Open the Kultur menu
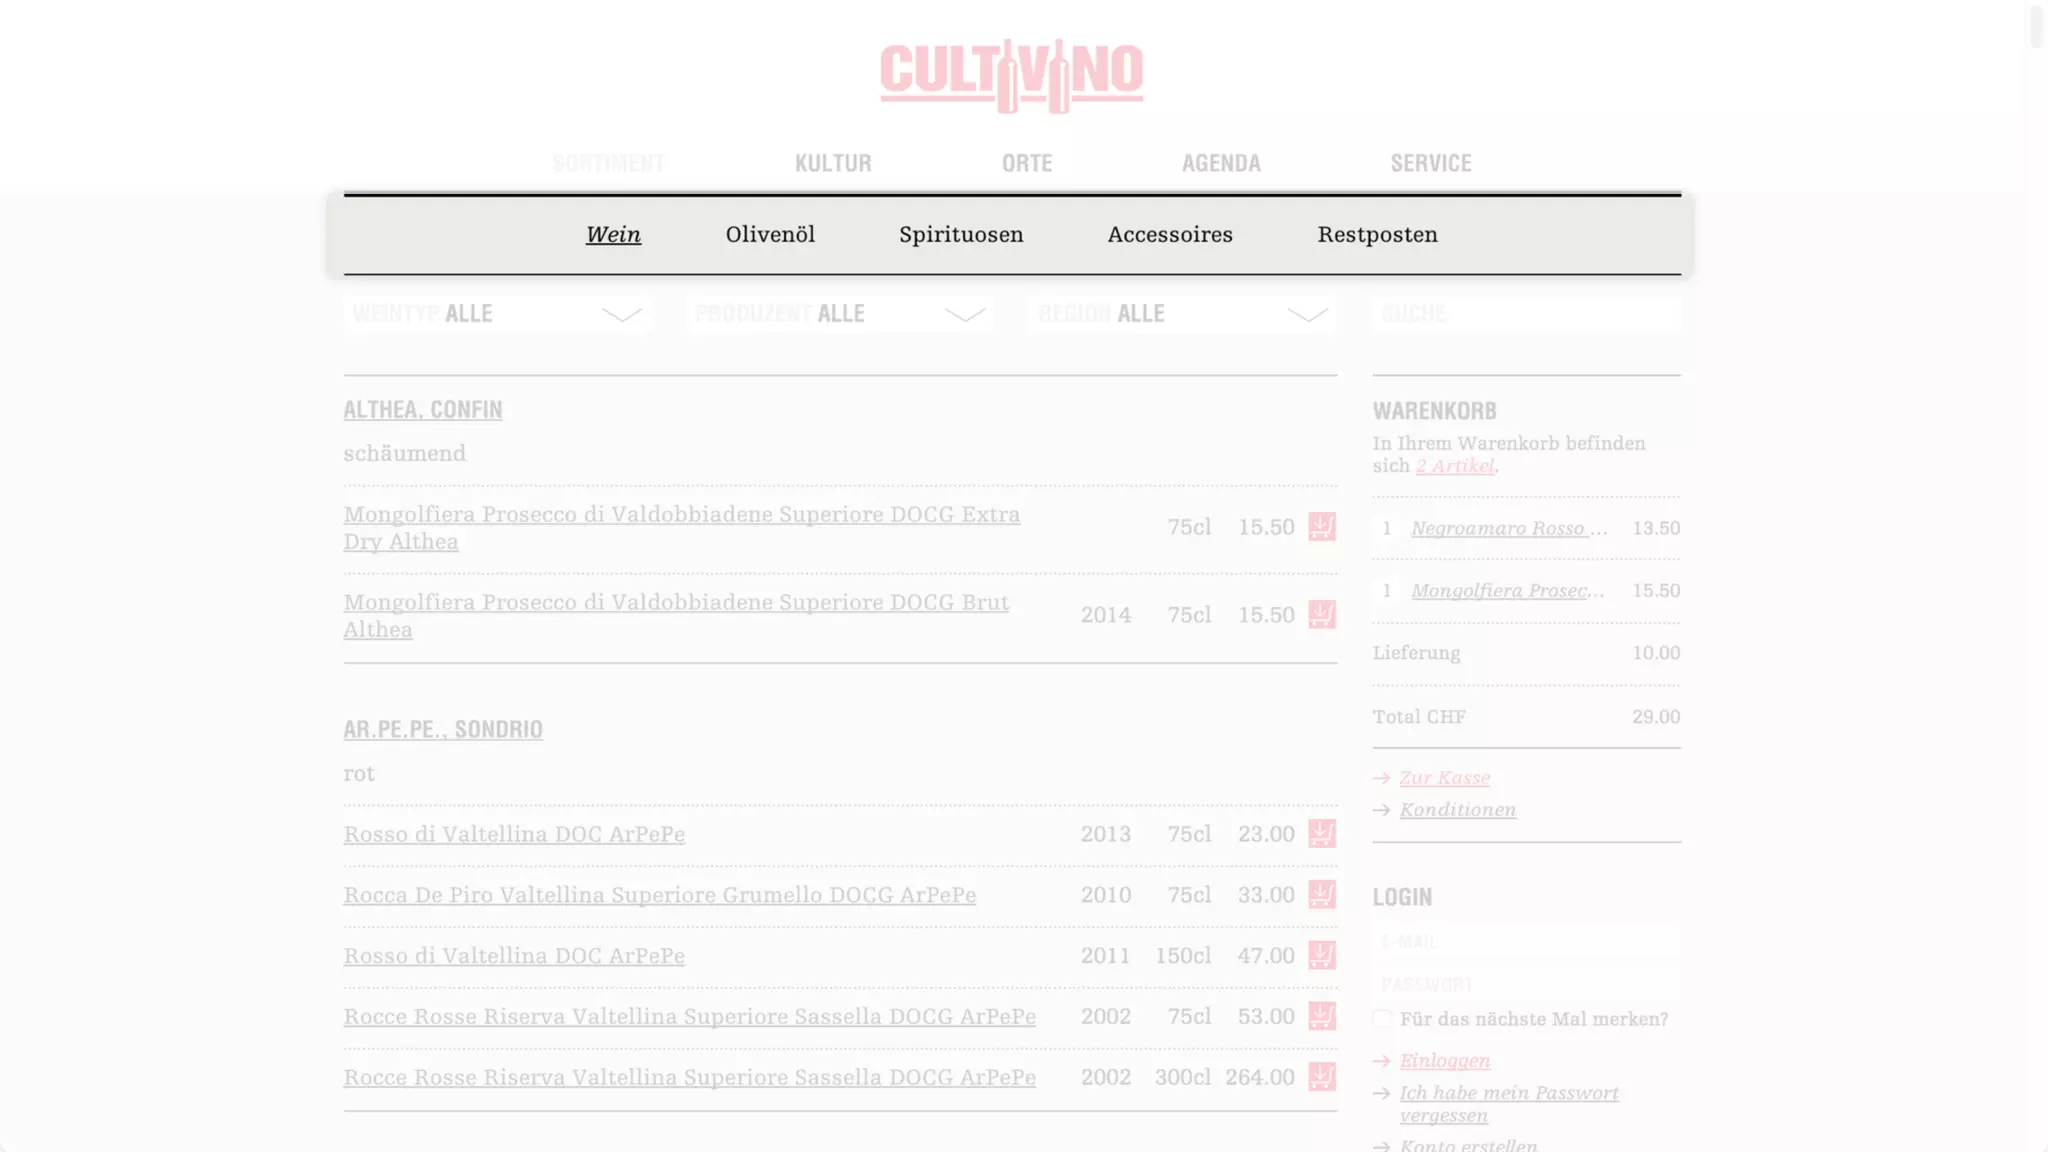 point(833,163)
